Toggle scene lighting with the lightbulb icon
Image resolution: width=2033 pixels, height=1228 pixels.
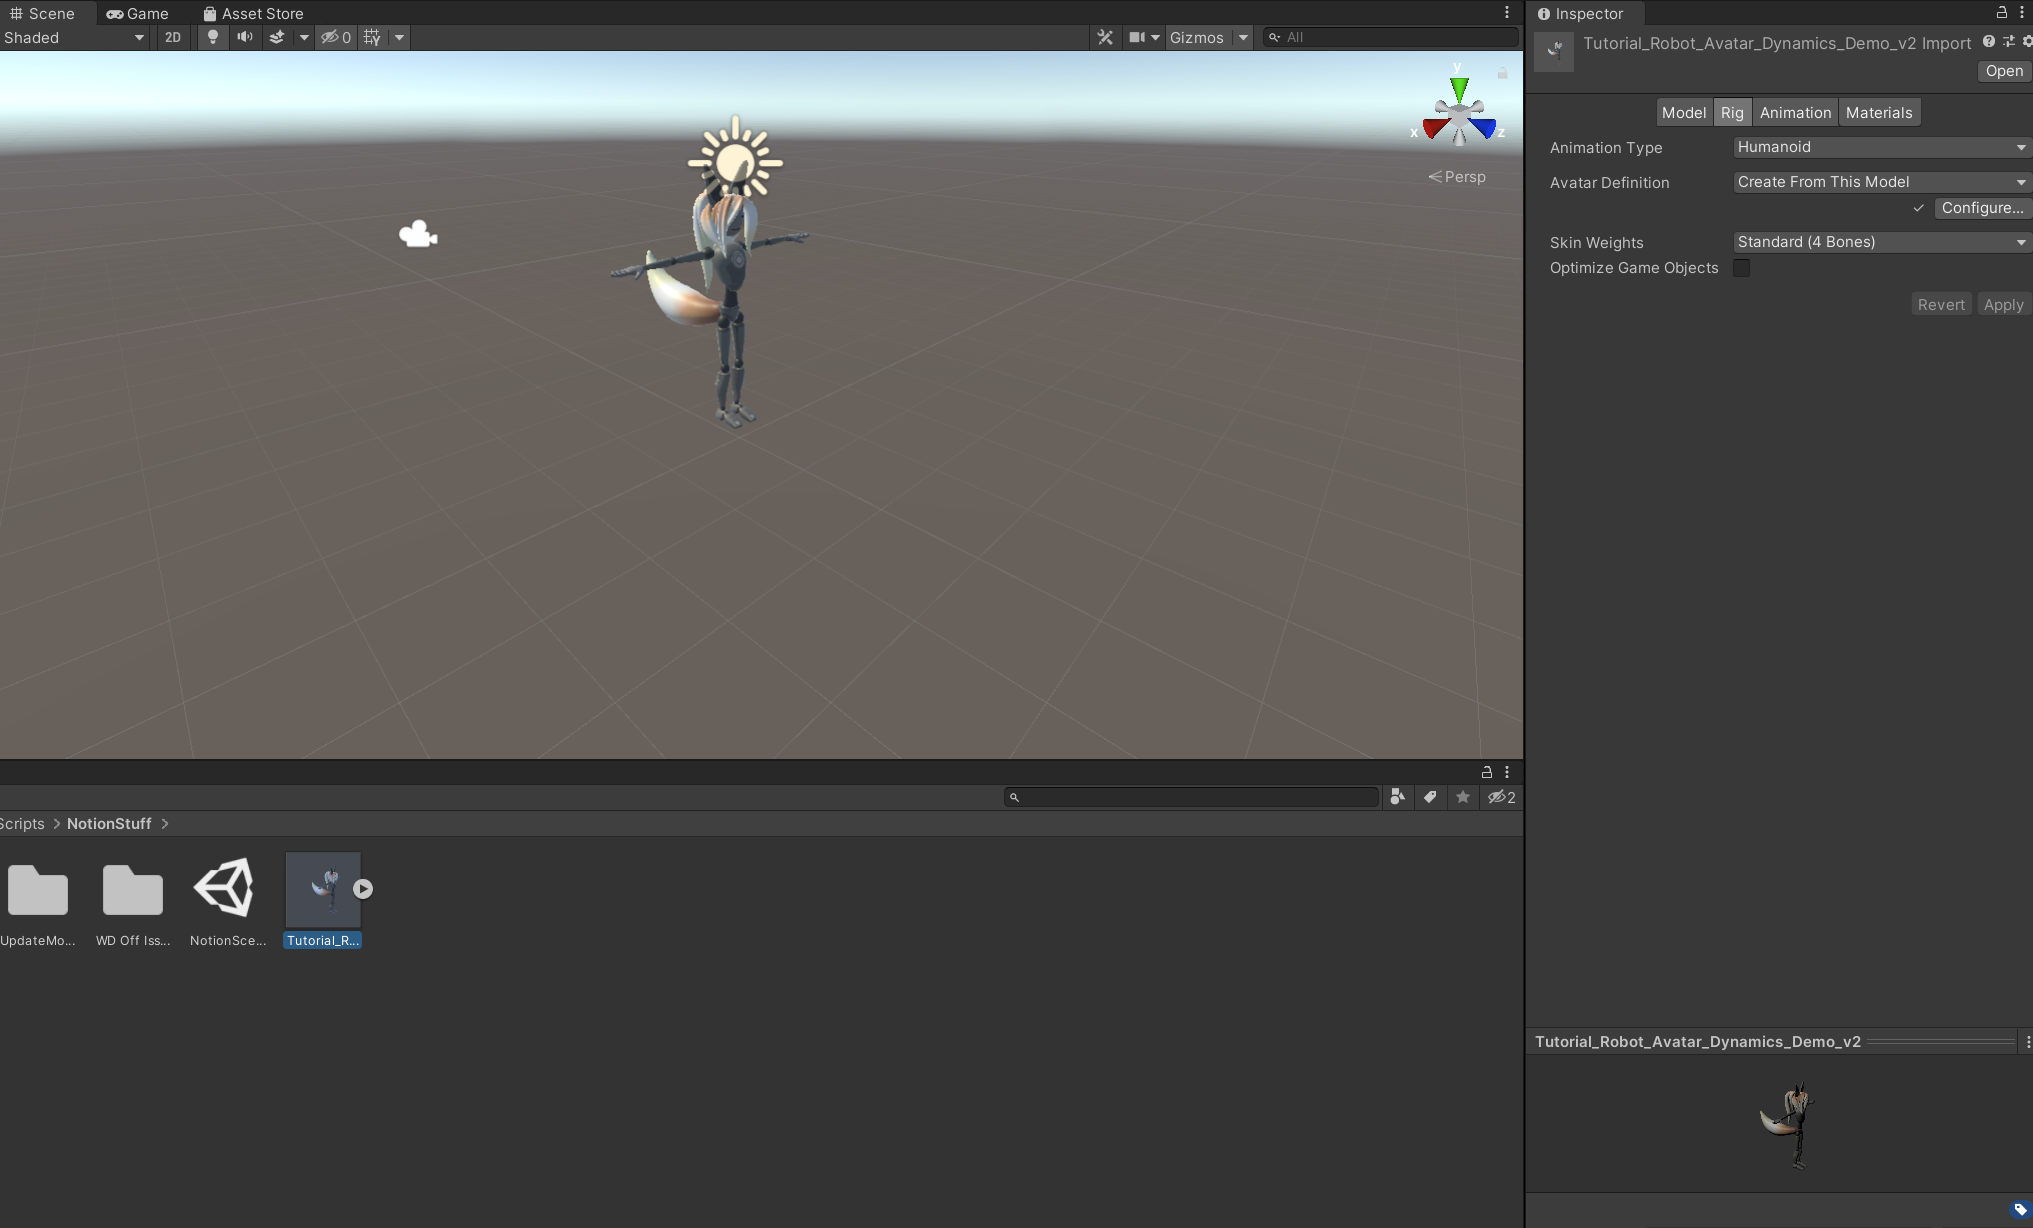click(212, 37)
